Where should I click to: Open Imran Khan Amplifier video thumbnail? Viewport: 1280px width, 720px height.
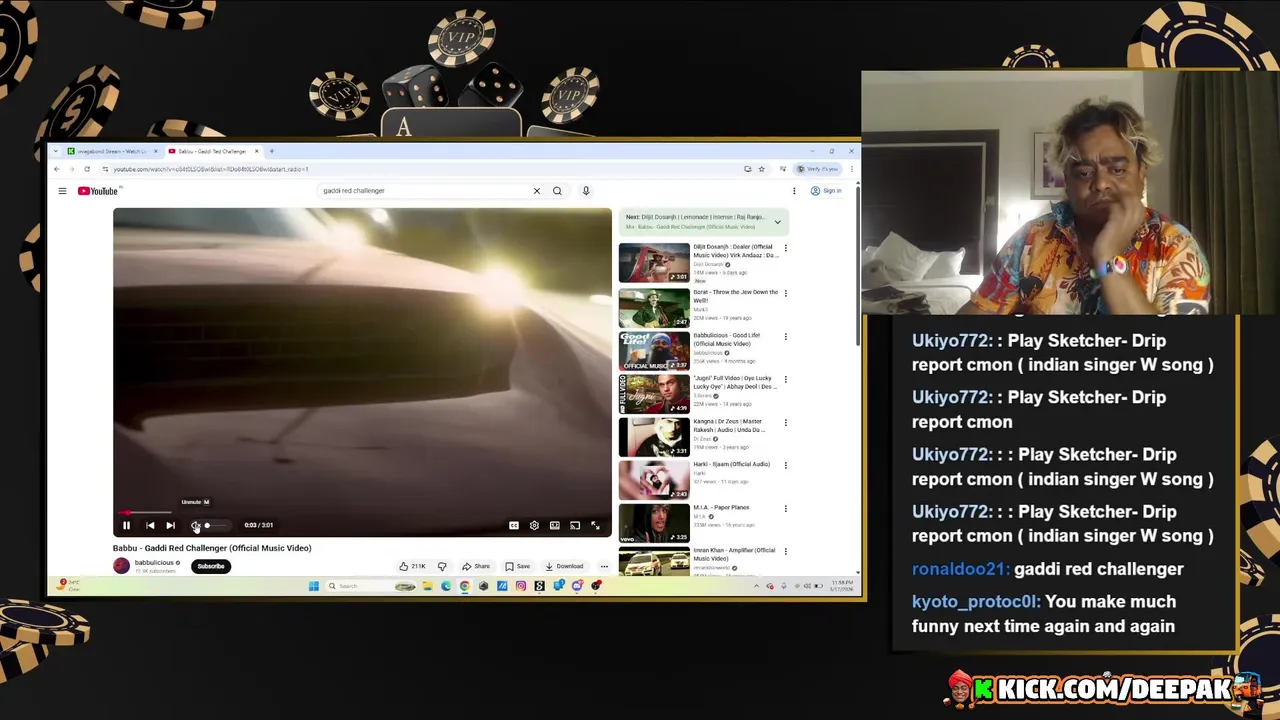tap(654, 562)
